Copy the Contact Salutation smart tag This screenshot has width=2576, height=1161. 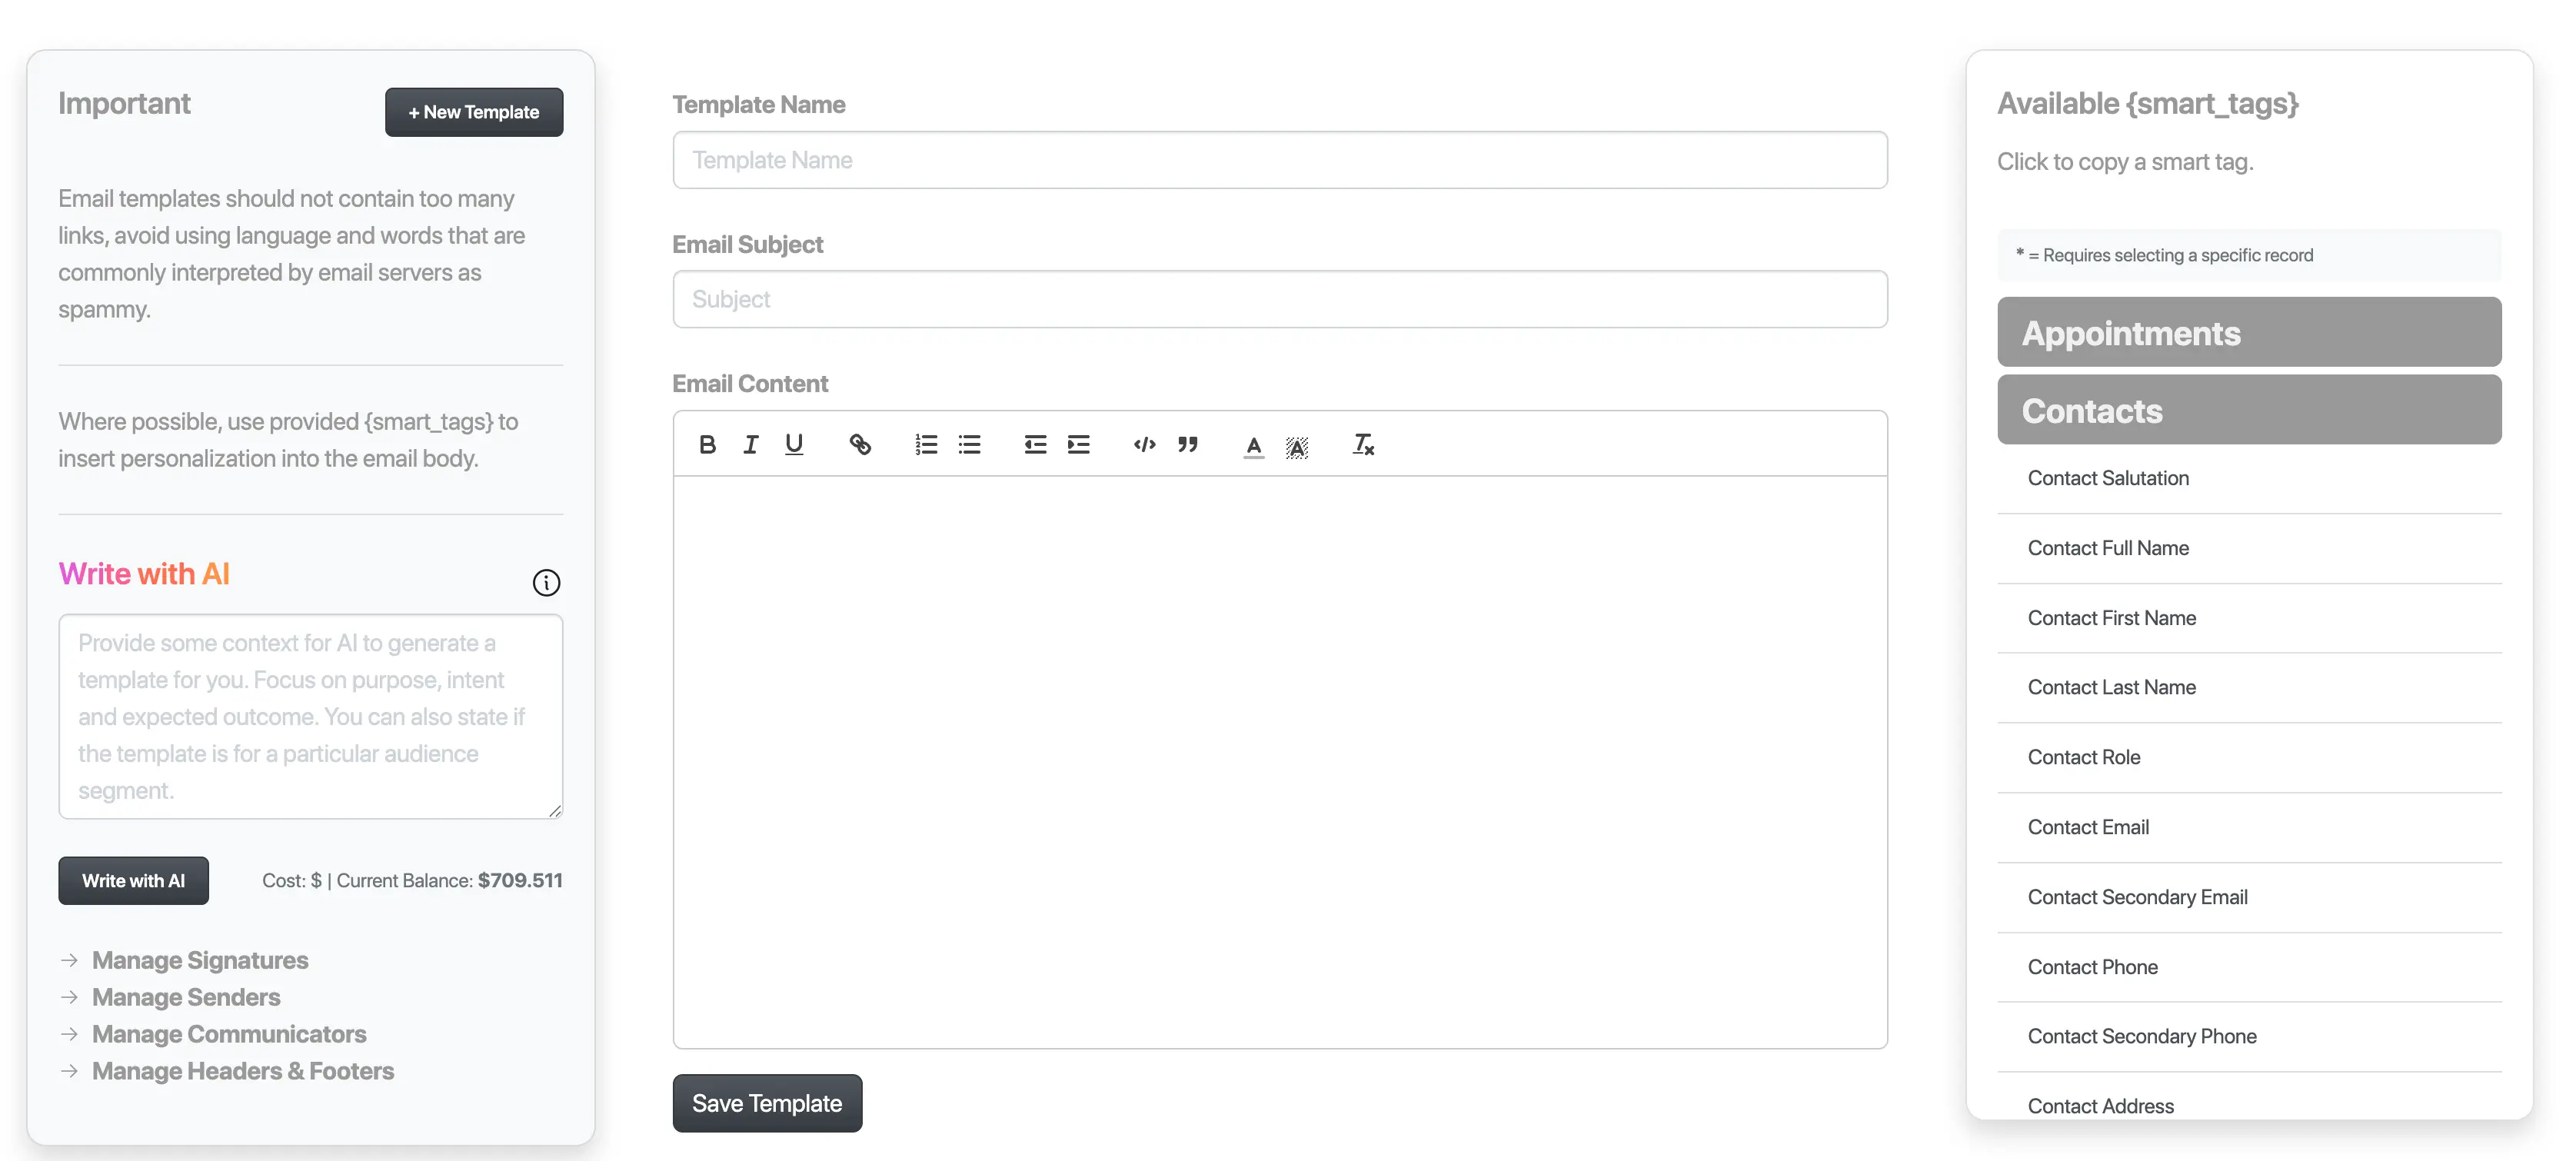[x=2249, y=479]
